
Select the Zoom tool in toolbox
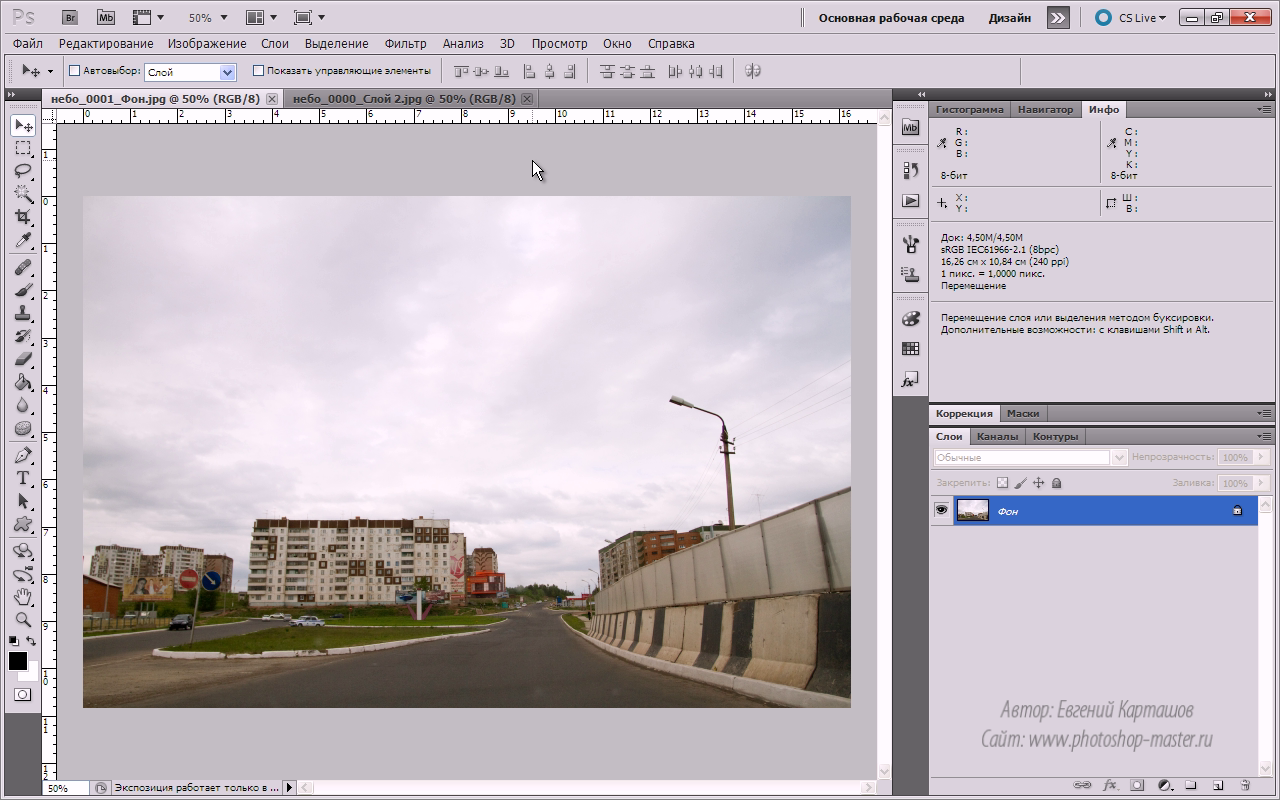22,620
